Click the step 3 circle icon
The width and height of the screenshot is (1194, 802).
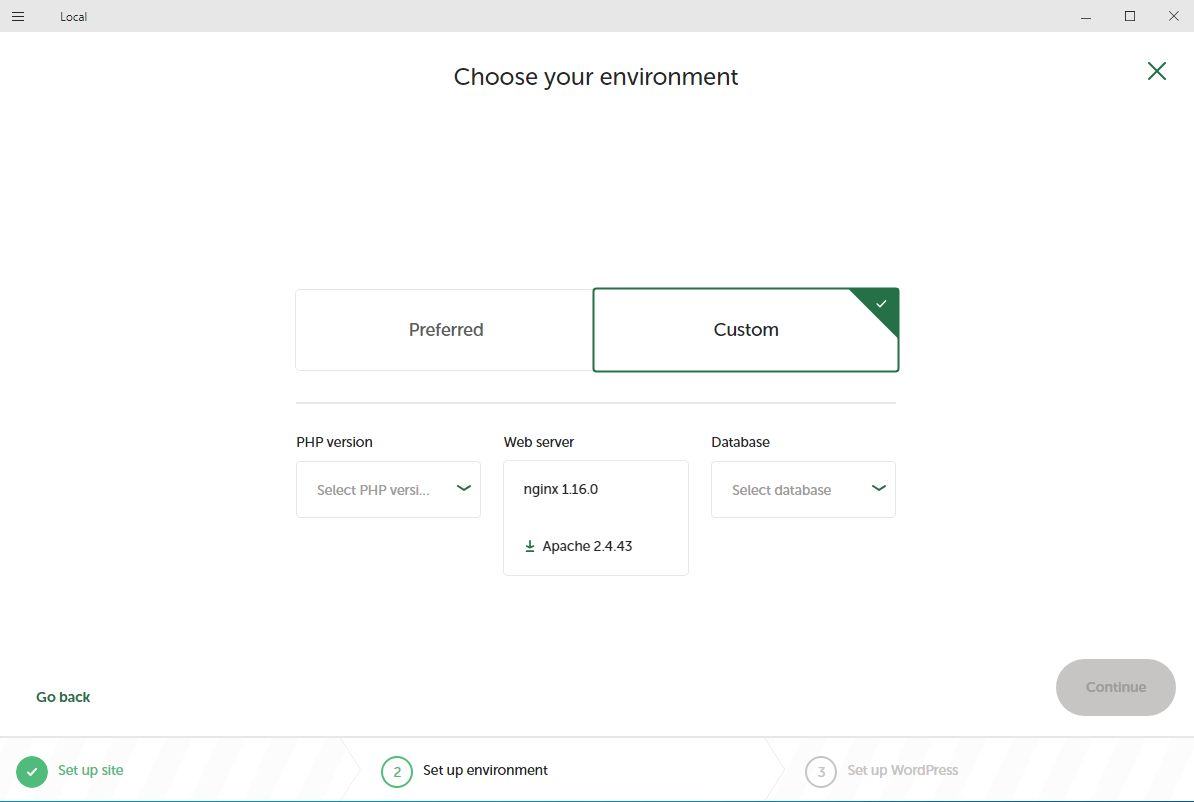821,772
